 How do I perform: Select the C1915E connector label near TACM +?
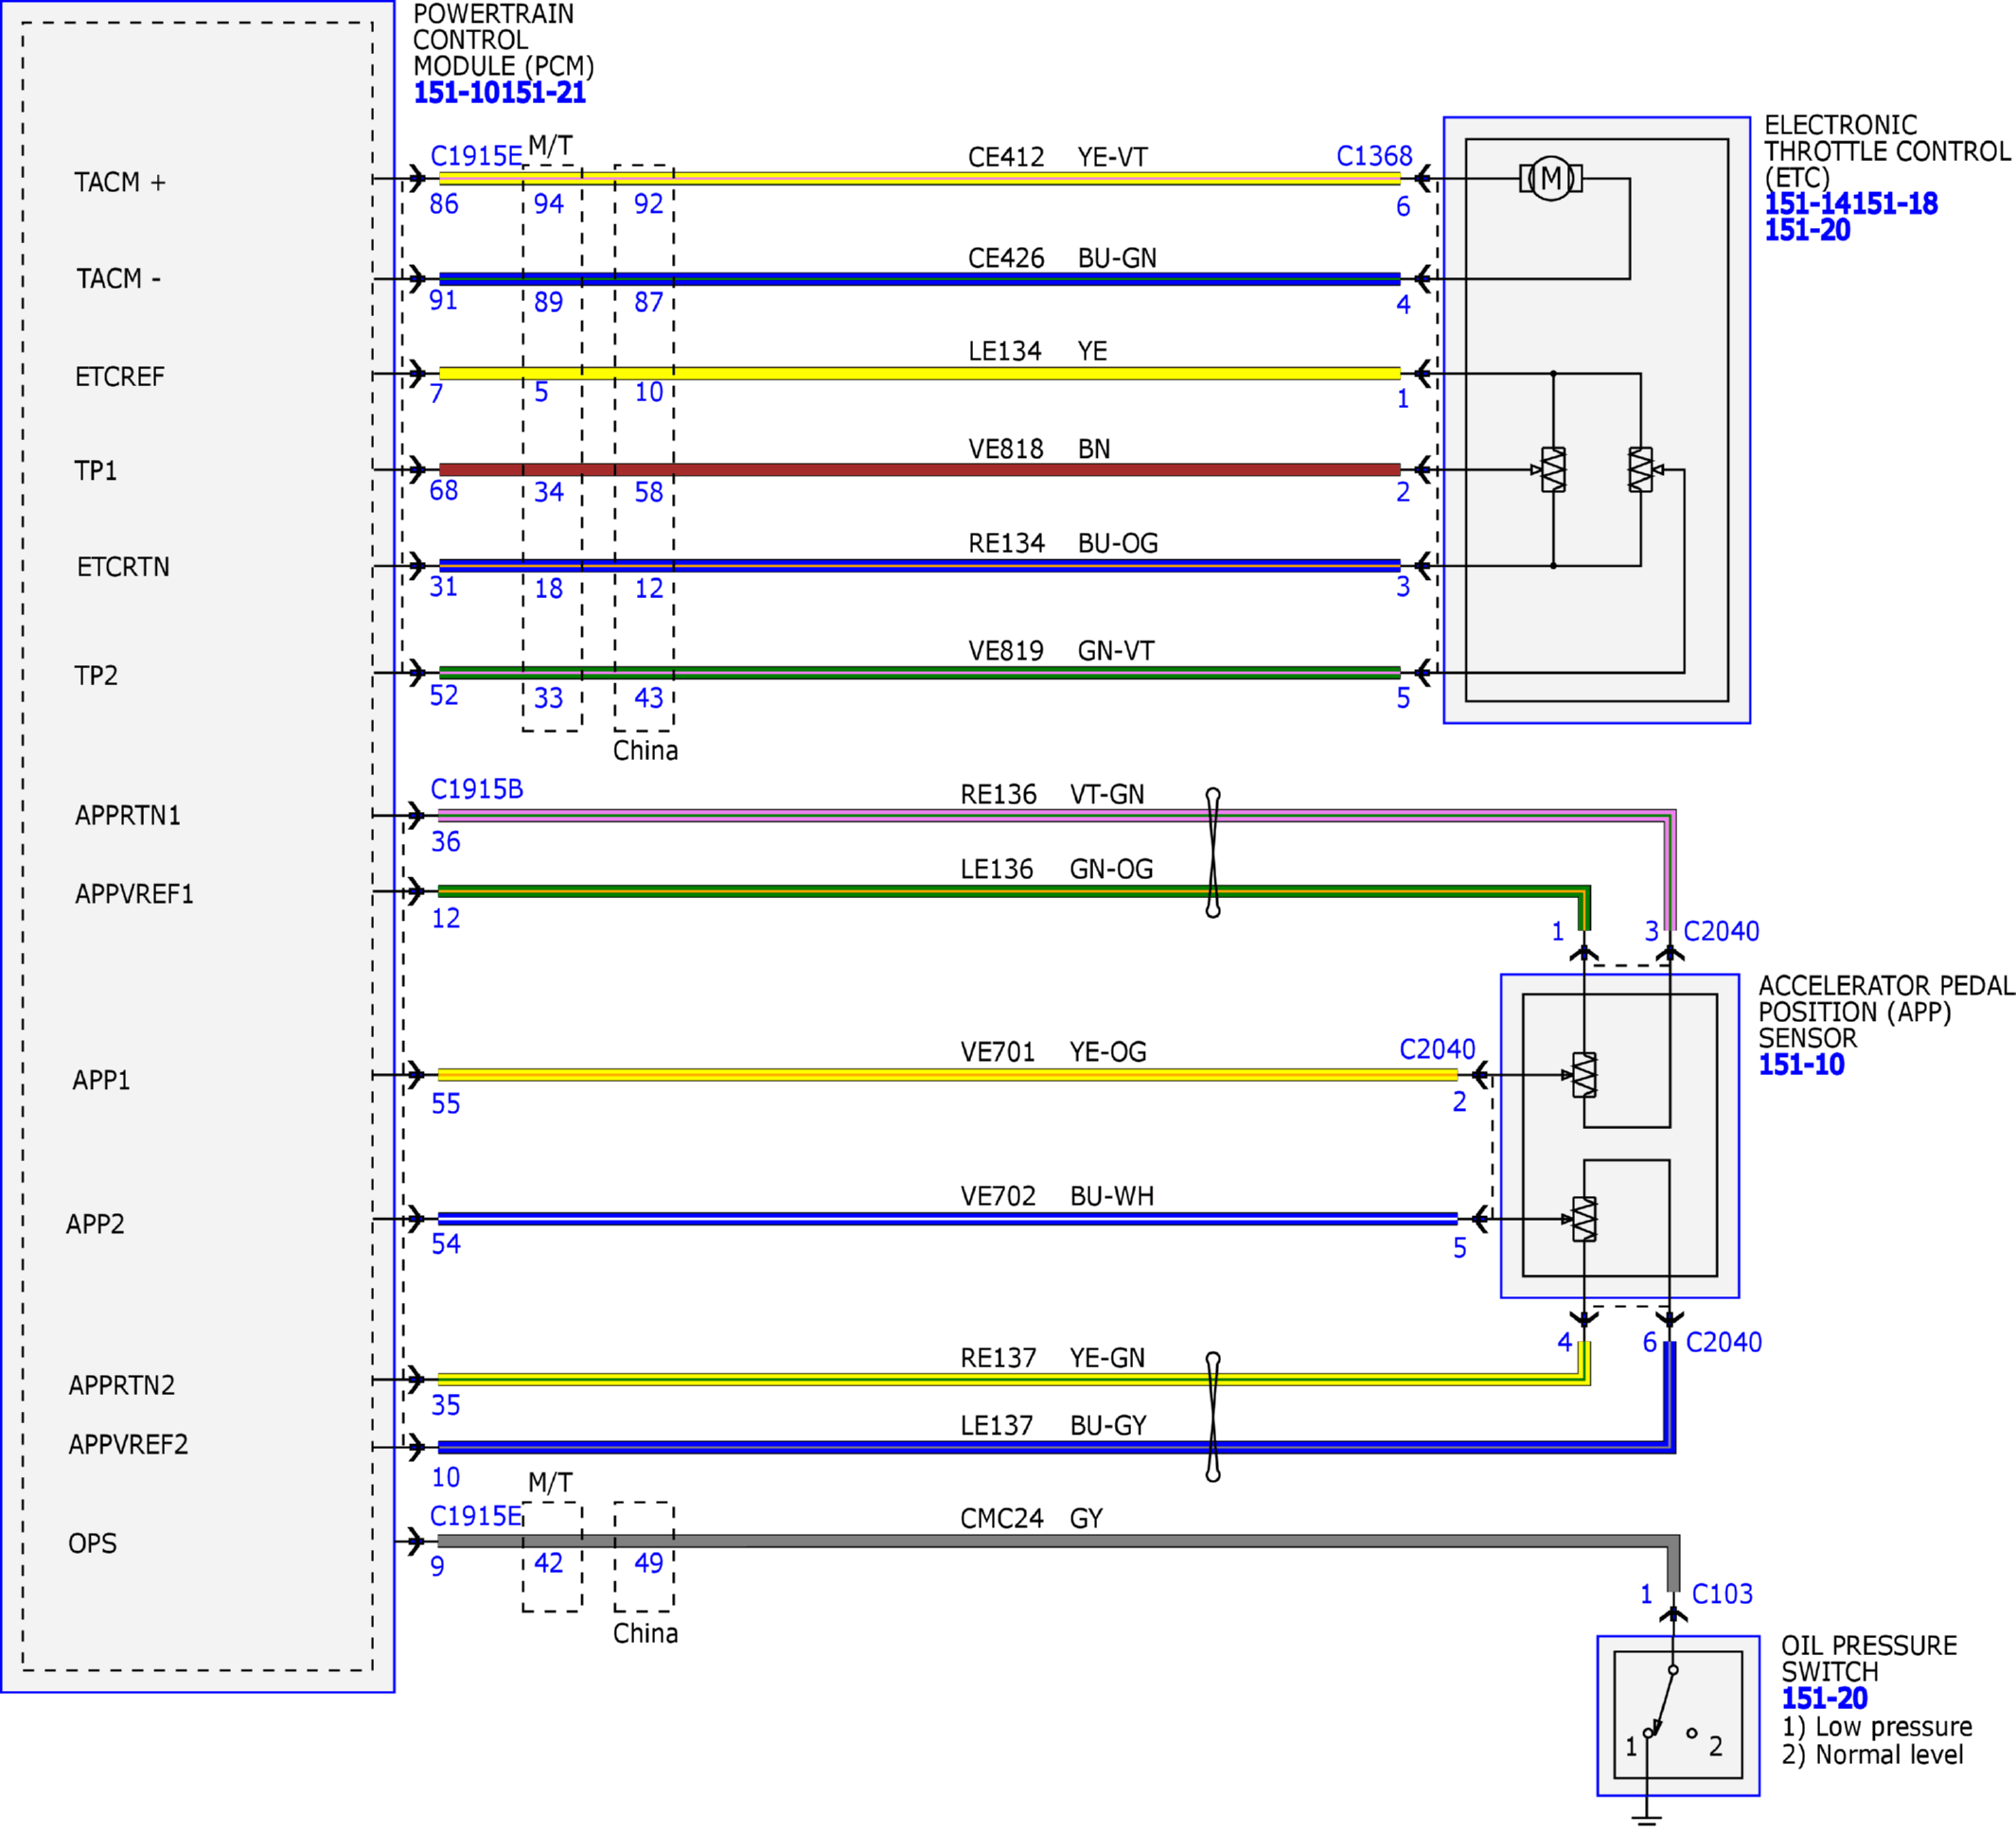click(476, 156)
